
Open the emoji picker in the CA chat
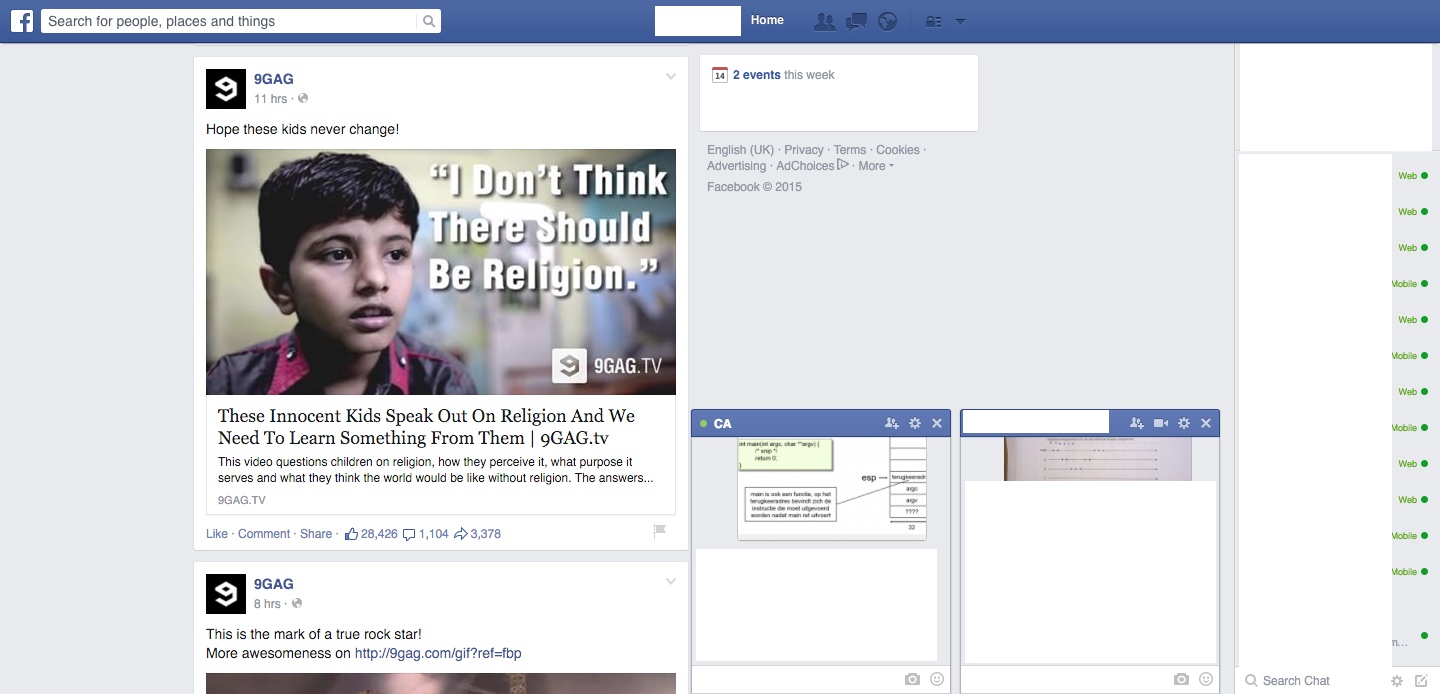pos(937,680)
